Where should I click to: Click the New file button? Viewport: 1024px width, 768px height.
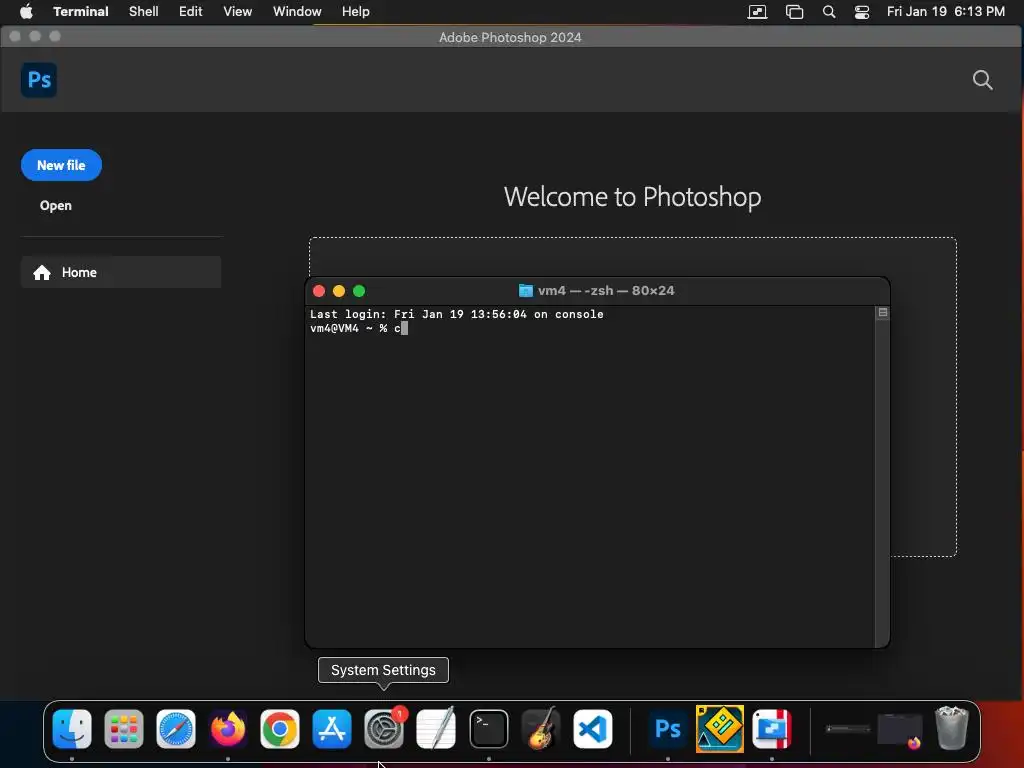coord(61,165)
